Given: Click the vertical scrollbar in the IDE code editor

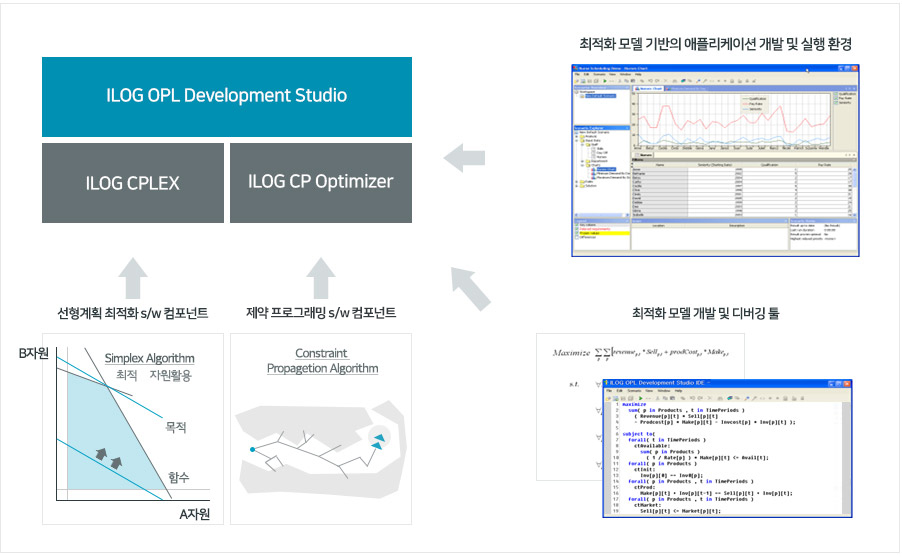Looking at the screenshot, I should coord(846,457).
